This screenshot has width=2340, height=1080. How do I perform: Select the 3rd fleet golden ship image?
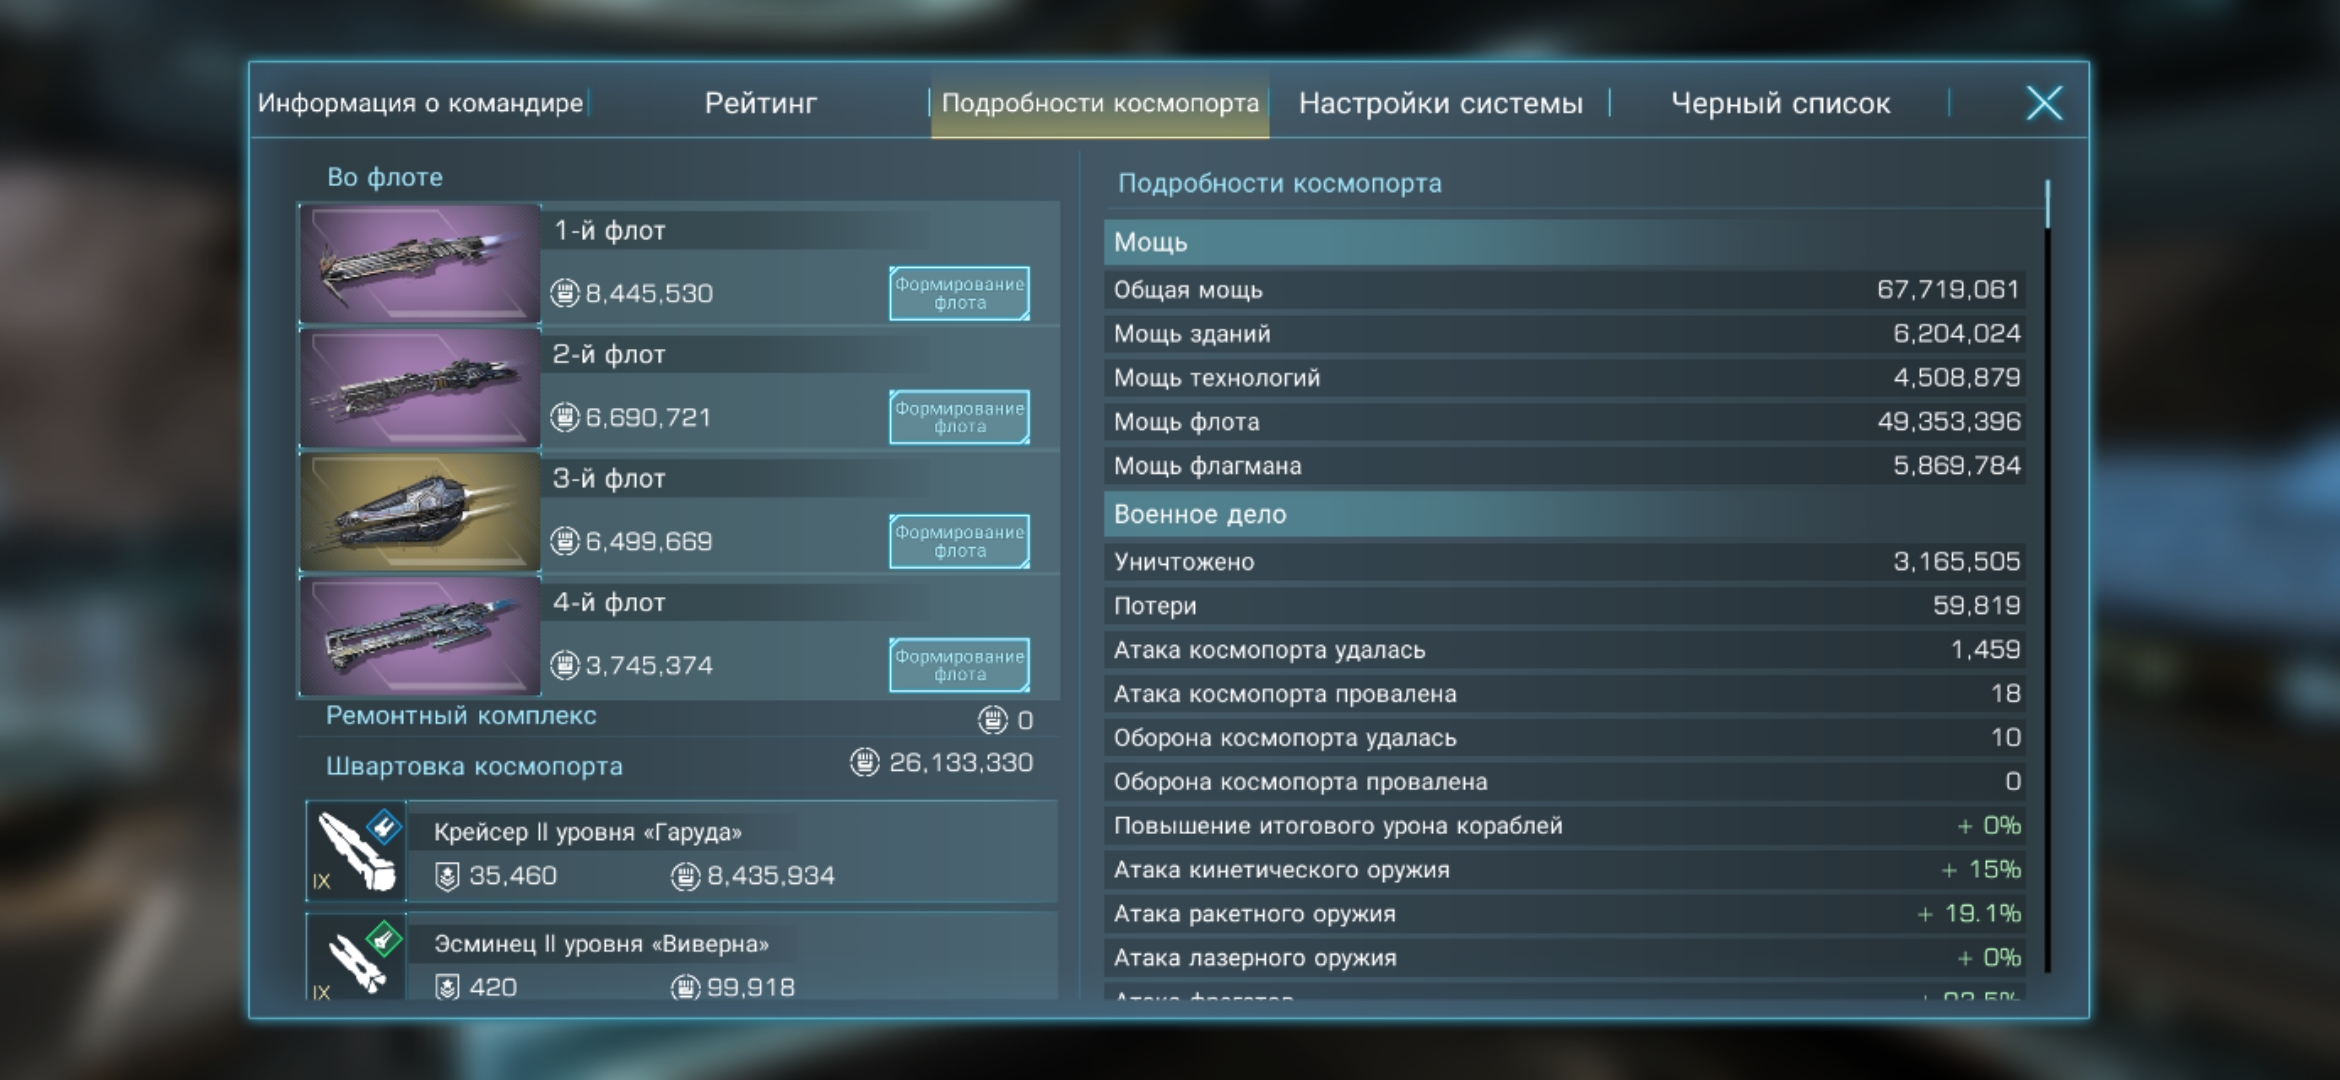[419, 512]
